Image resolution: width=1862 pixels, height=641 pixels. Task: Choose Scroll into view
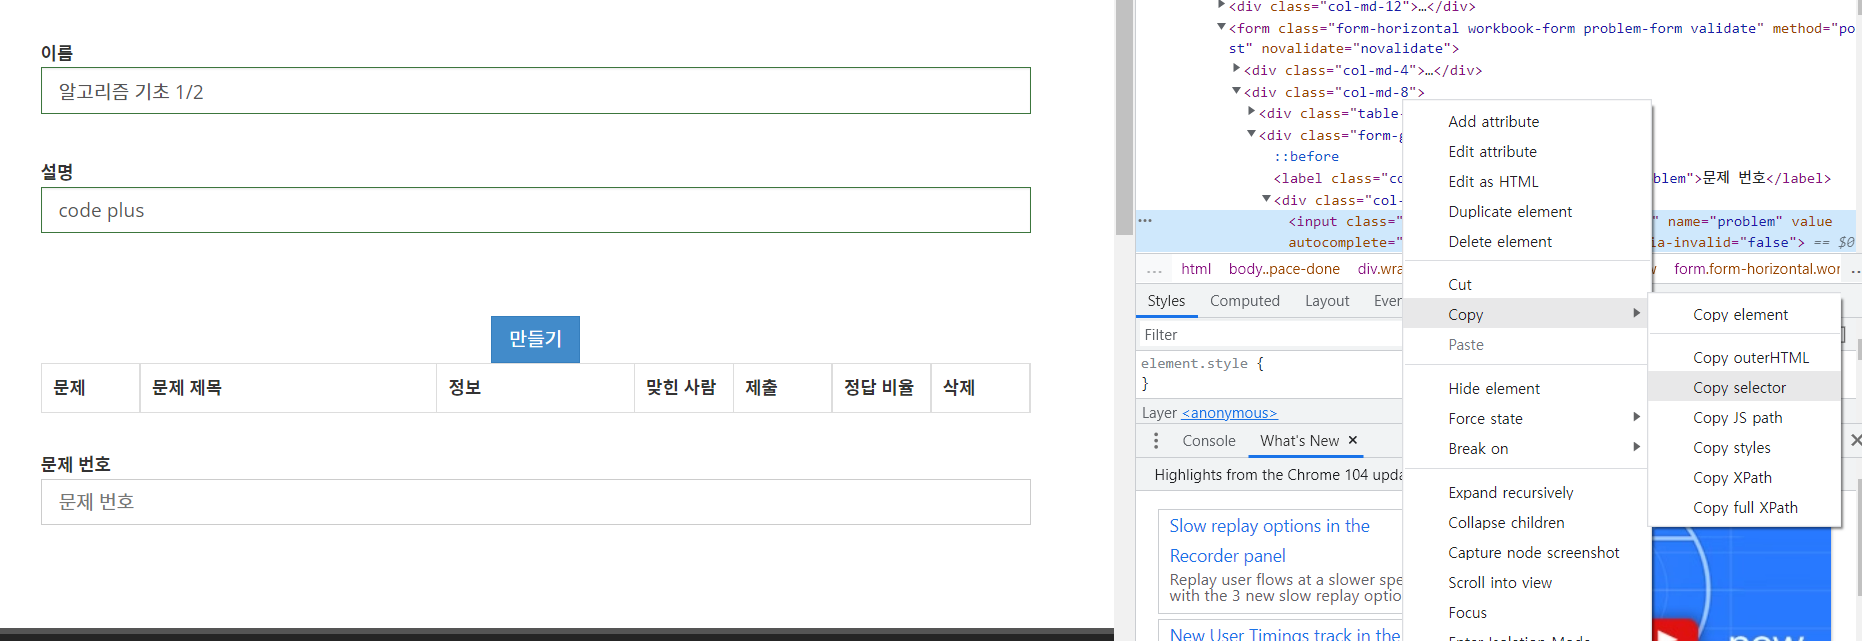[x=1500, y=583]
